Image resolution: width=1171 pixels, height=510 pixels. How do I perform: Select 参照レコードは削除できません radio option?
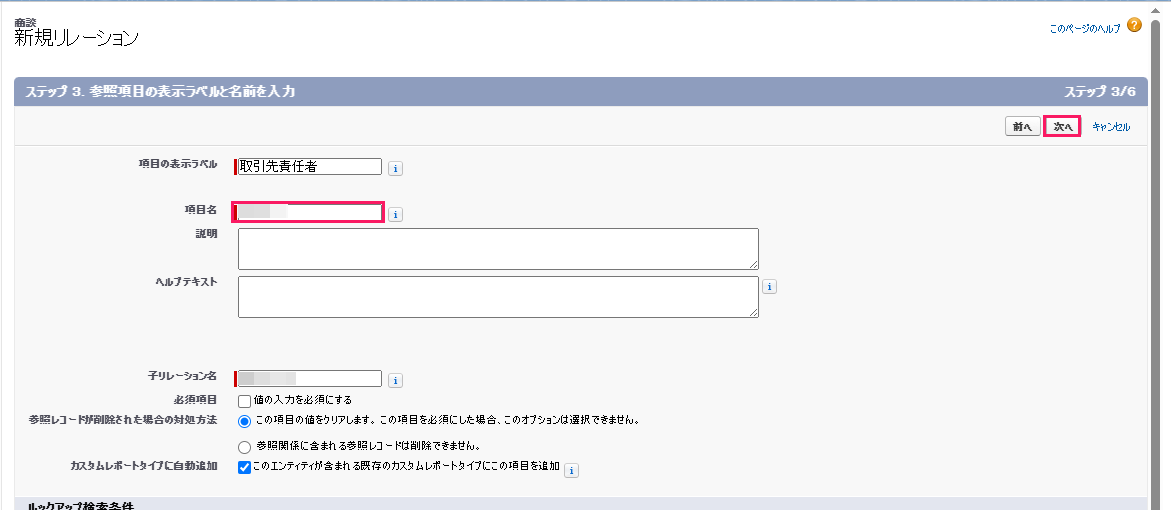245,447
